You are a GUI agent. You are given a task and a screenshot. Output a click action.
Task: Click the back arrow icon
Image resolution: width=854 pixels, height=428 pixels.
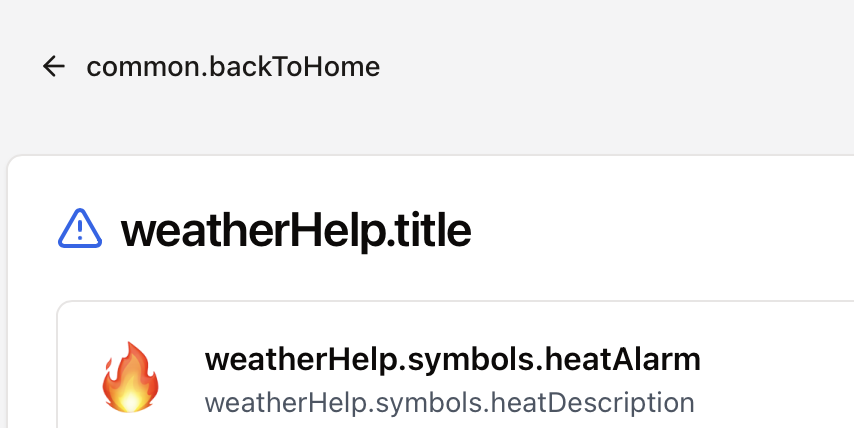(53, 67)
